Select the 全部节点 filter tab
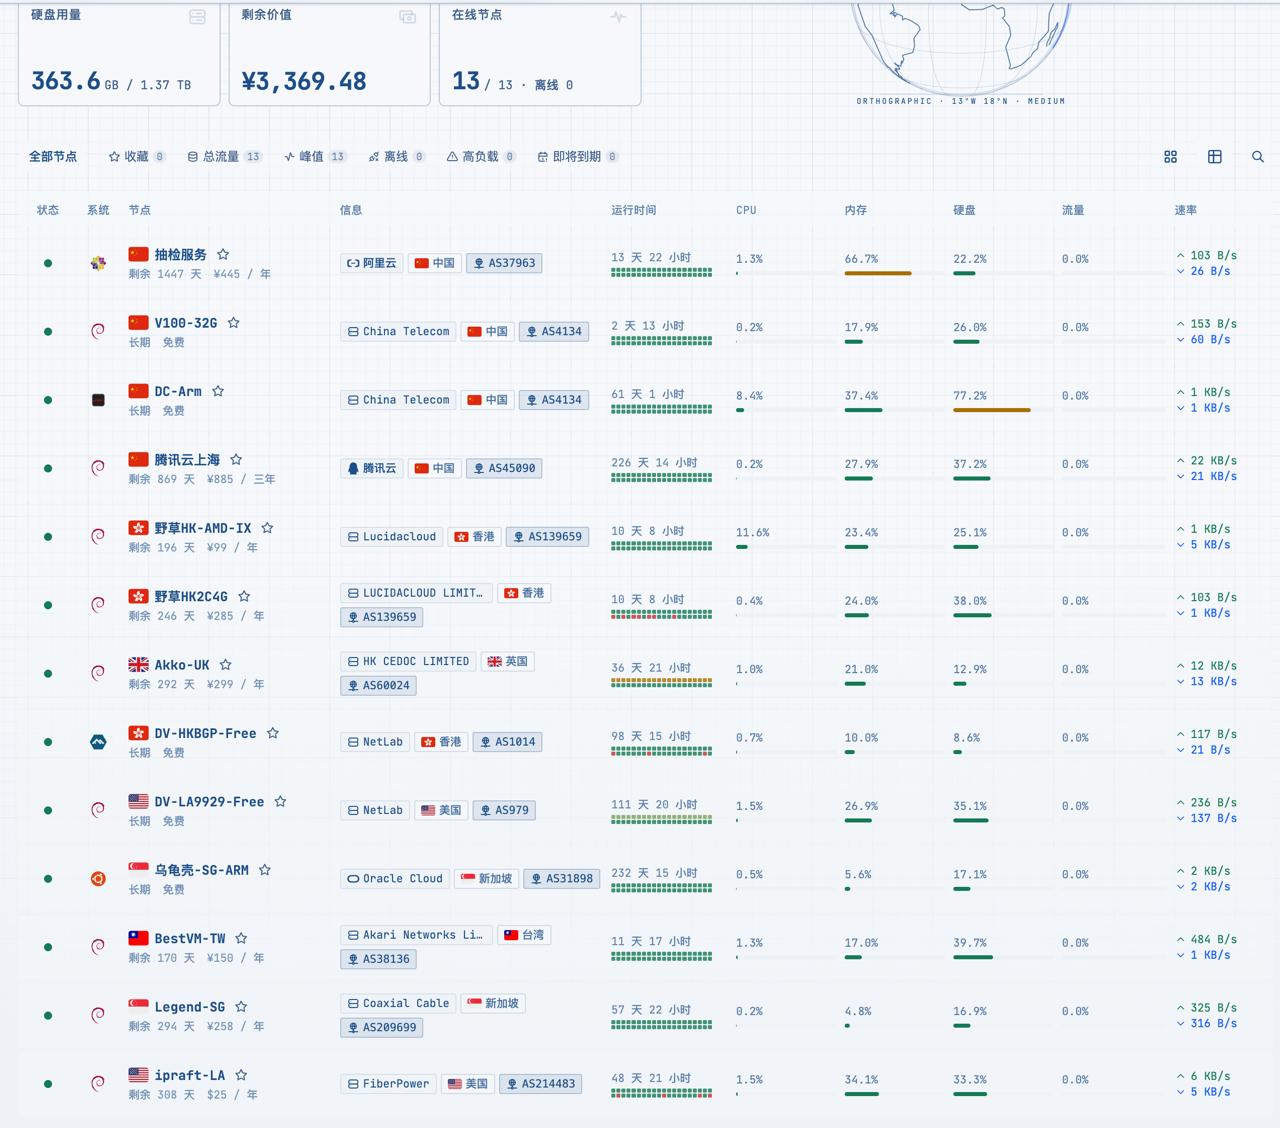The image size is (1280, 1128). pos(53,157)
